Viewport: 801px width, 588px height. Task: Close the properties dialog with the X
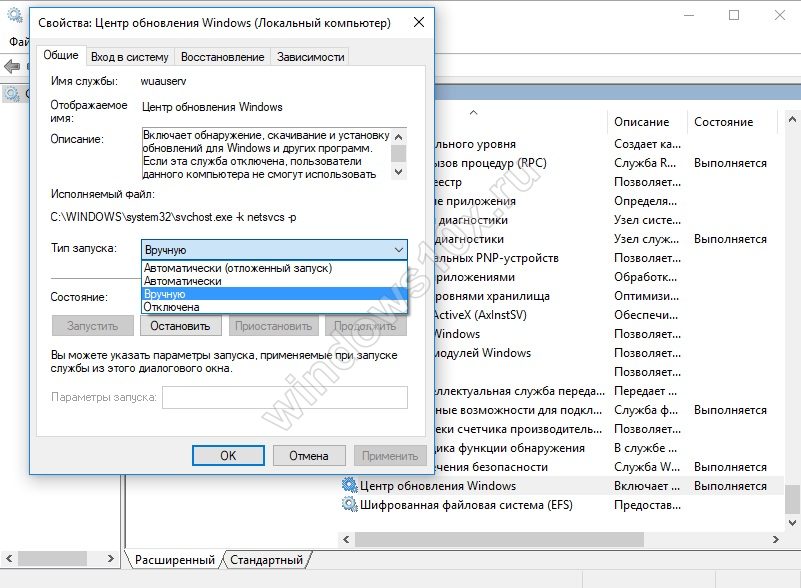(x=418, y=22)
